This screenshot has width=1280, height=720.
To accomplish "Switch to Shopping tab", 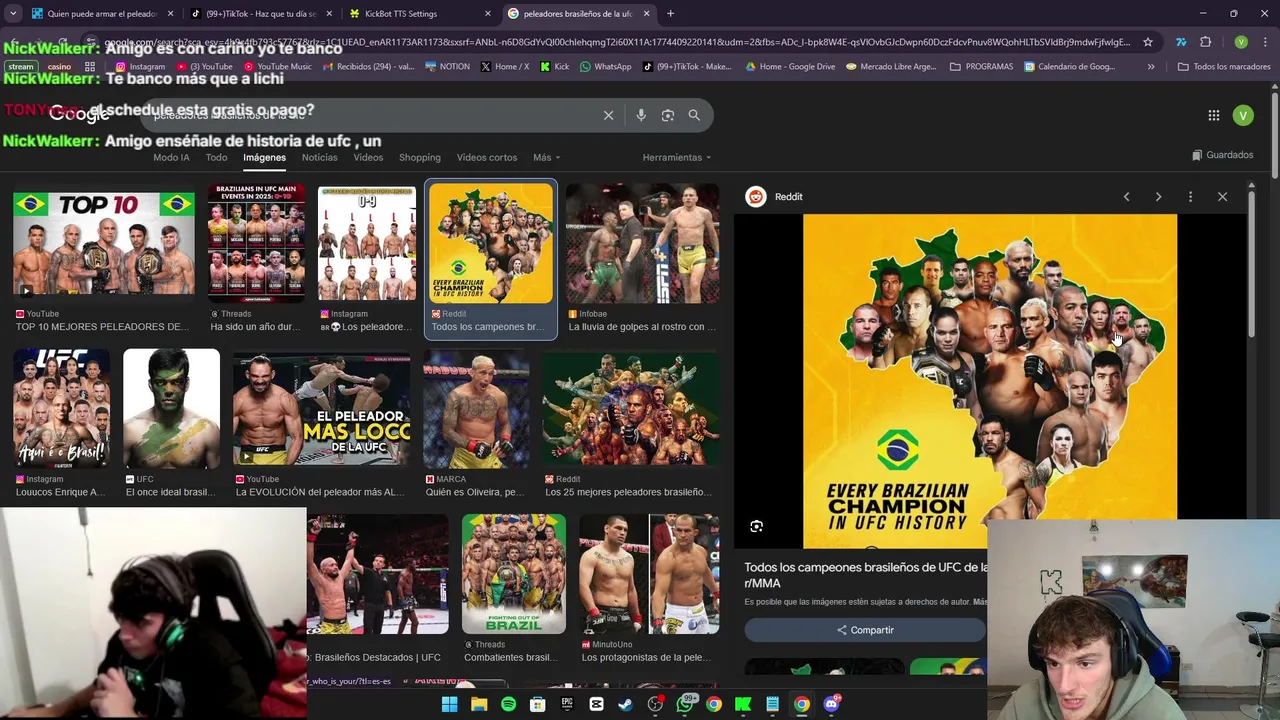I will pyautogui.click(x=420, y=157).
